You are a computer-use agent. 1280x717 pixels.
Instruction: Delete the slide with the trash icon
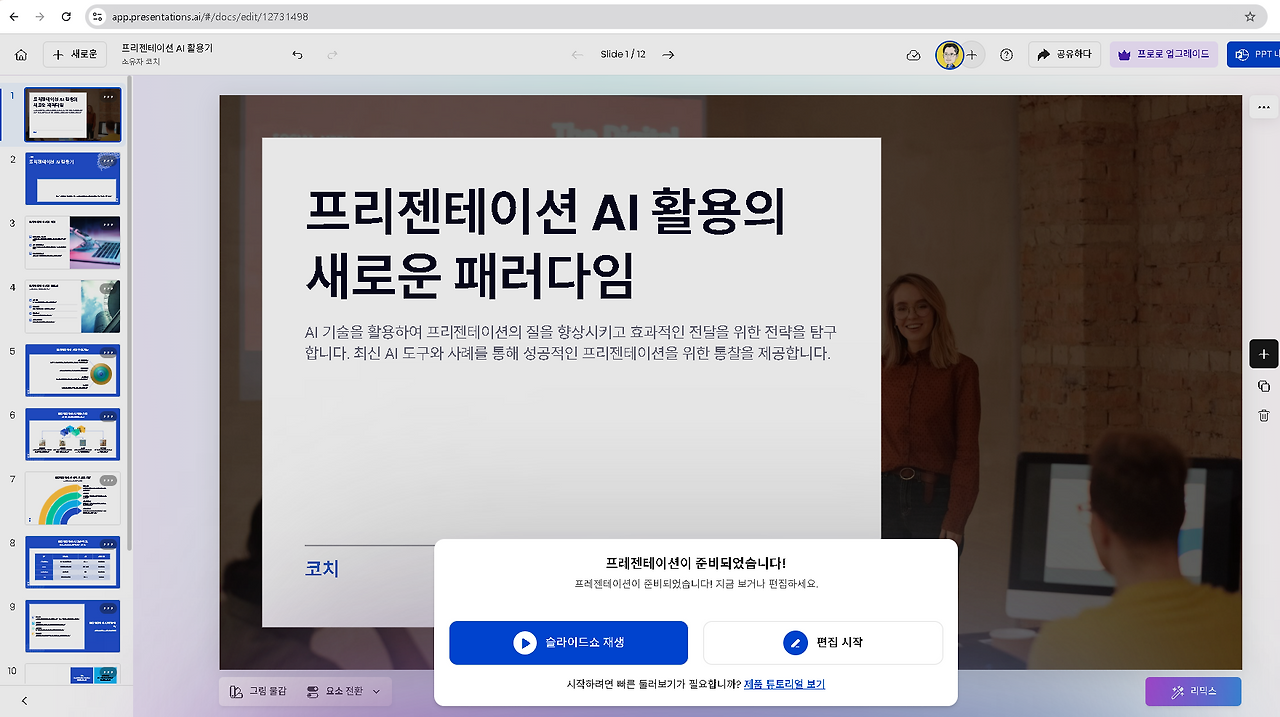pyautogui.click(x=1263, y=414)
